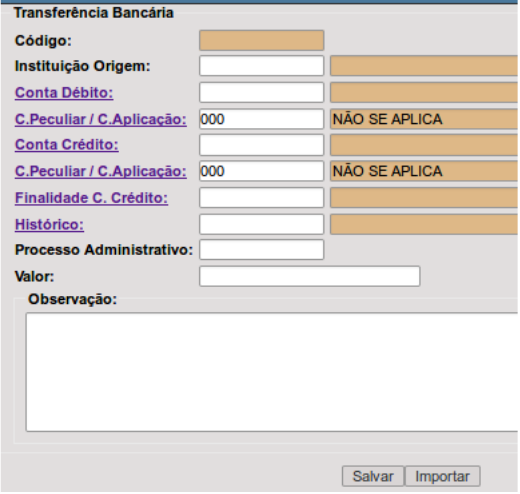Open the Finalidade C. Crédito link
This screenshot has height=494, width=520.
[x=91, y=198]
